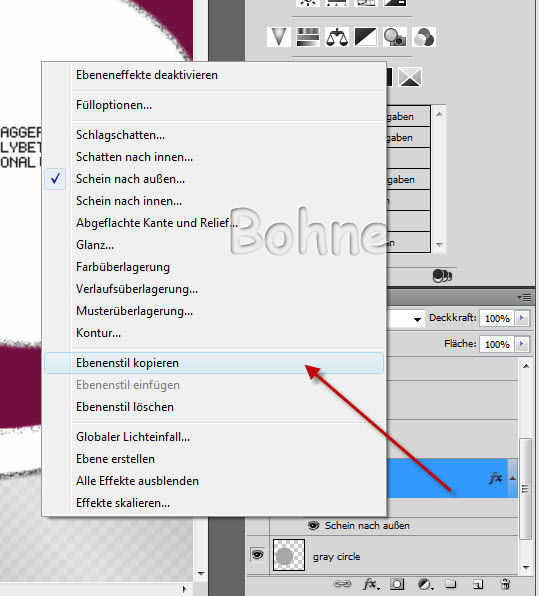Image resolution: width=539 pixels, height=596 pixels.
Task: Add a Black & White adjustment
Action: [366, 37]
